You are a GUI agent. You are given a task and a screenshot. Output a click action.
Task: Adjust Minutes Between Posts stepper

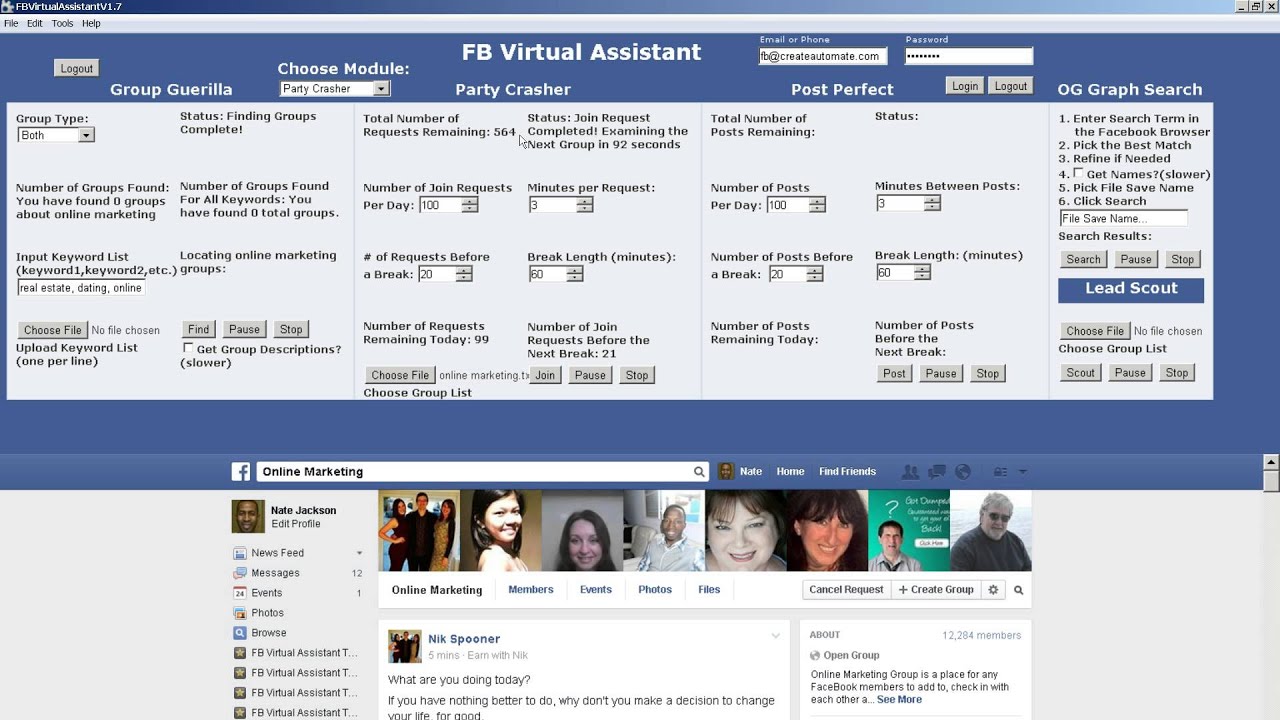(x=932, y=203)
